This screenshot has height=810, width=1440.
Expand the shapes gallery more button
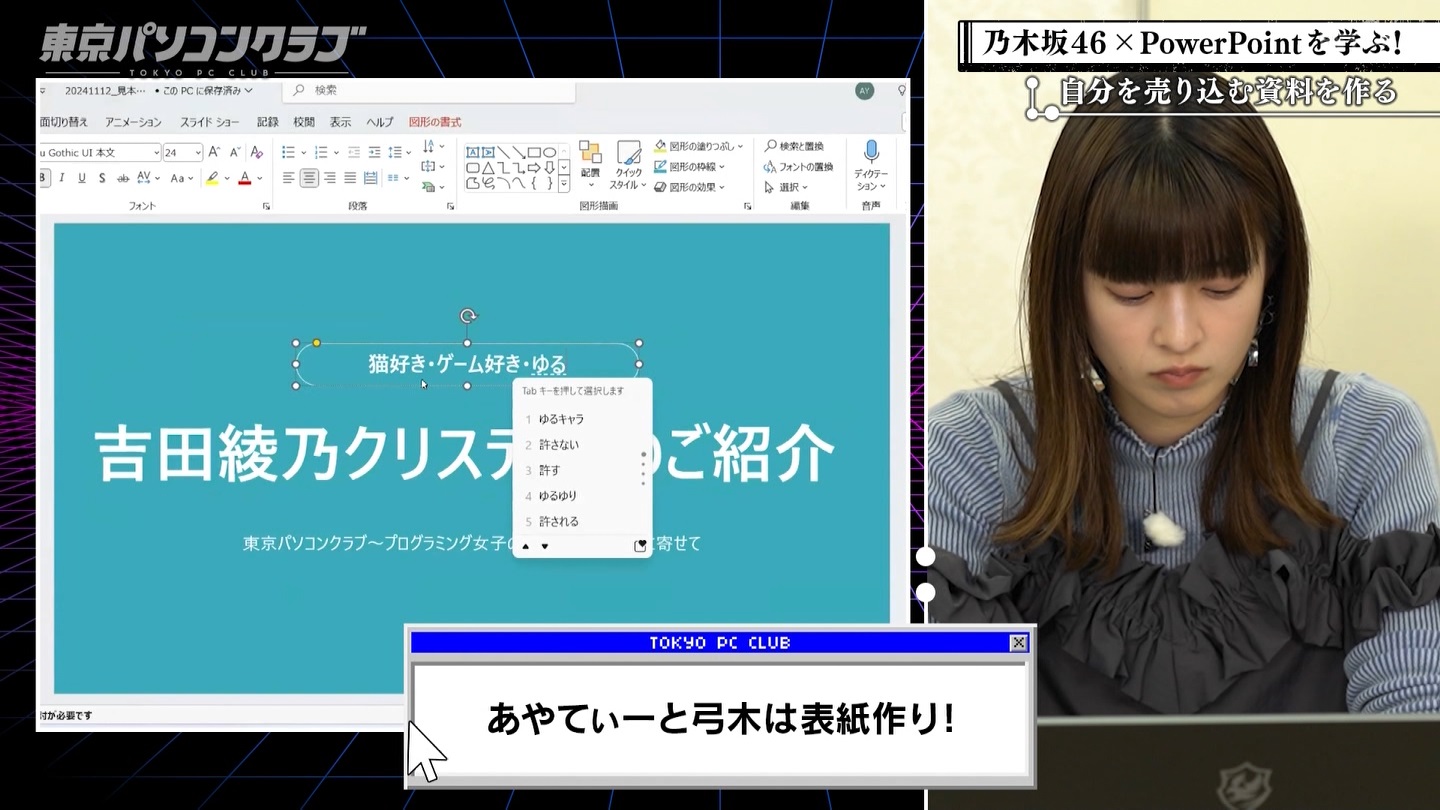(564, 183)
